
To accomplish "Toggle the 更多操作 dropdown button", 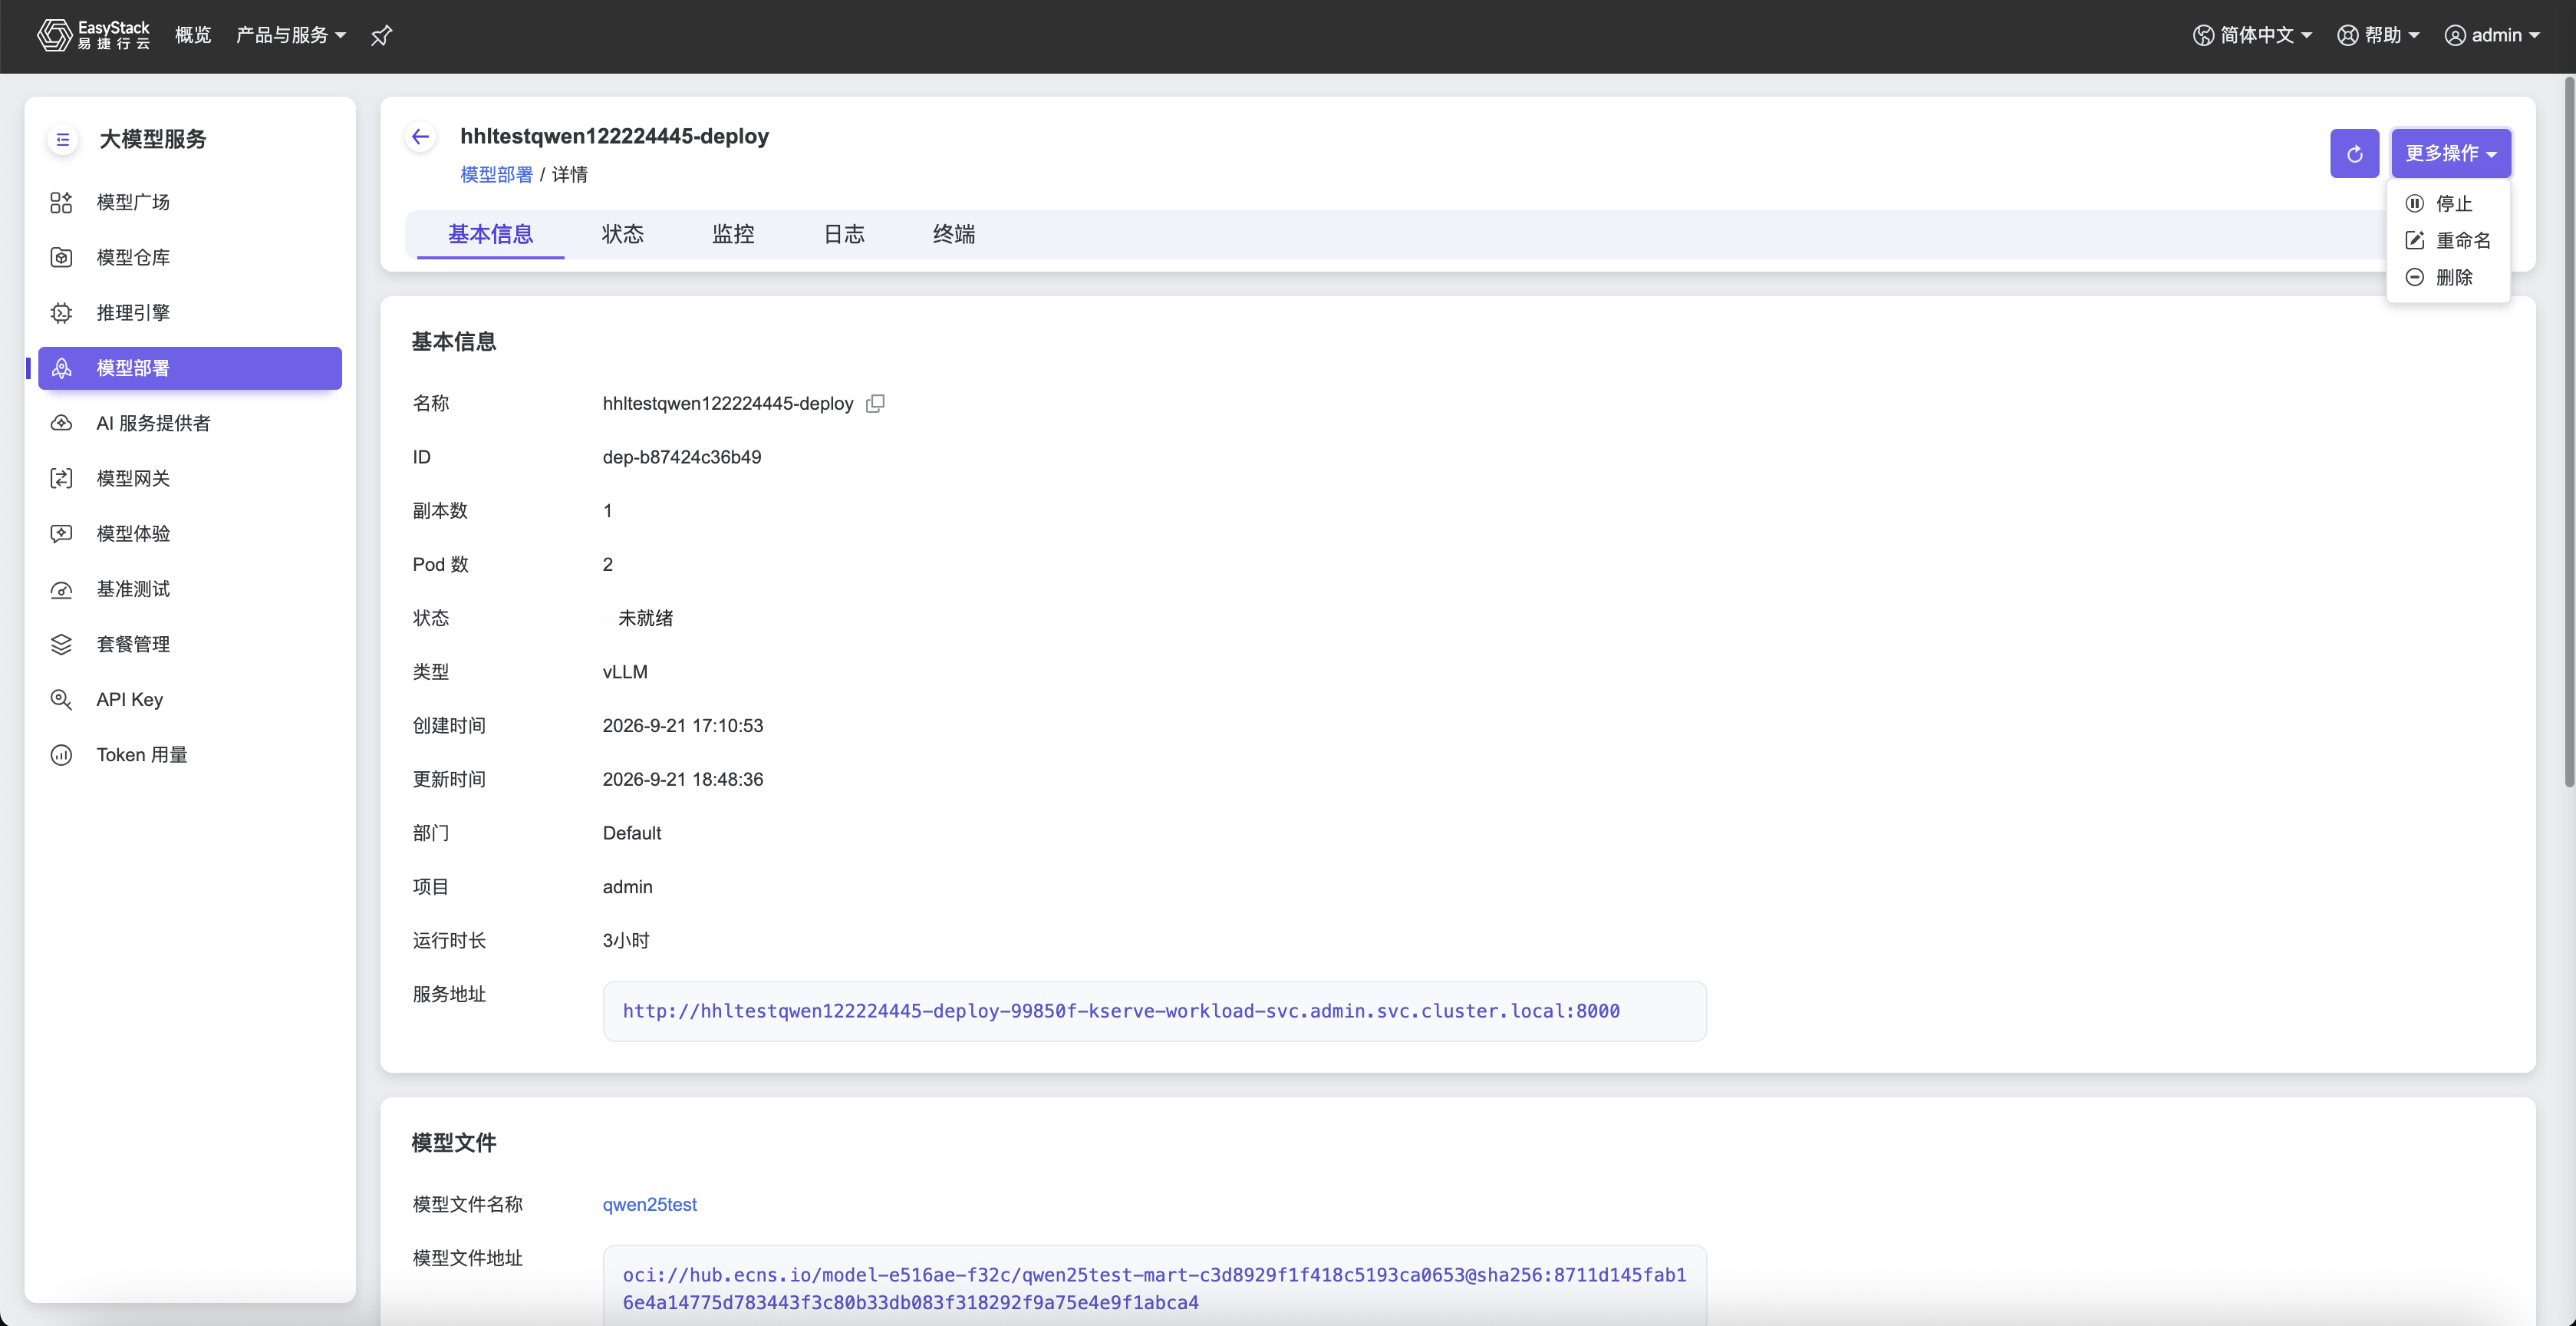I will (x=2450, y=153).
